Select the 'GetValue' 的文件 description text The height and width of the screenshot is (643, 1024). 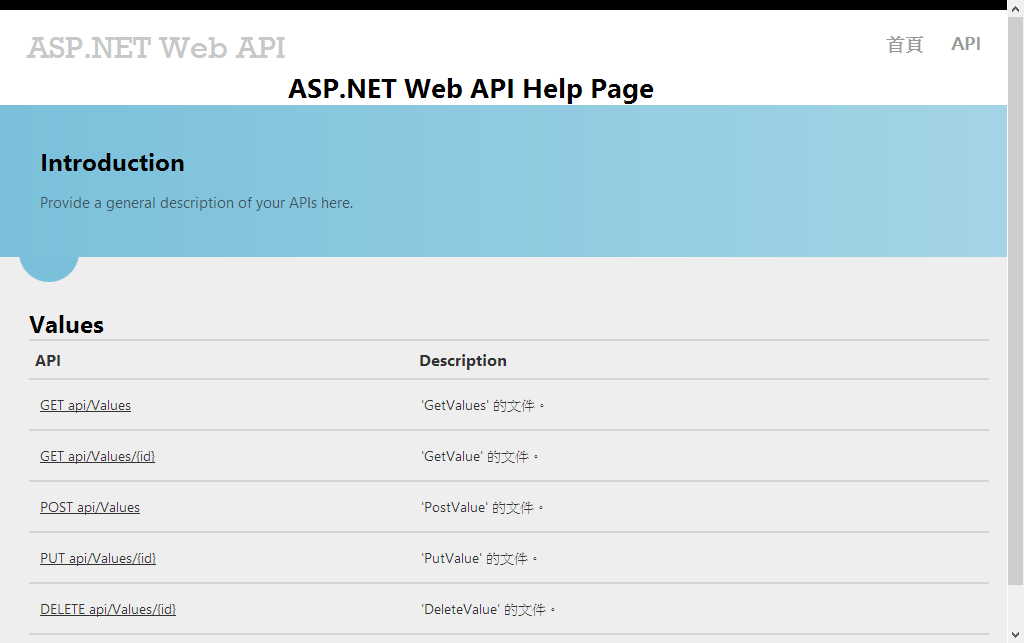(x=480, y=456)
